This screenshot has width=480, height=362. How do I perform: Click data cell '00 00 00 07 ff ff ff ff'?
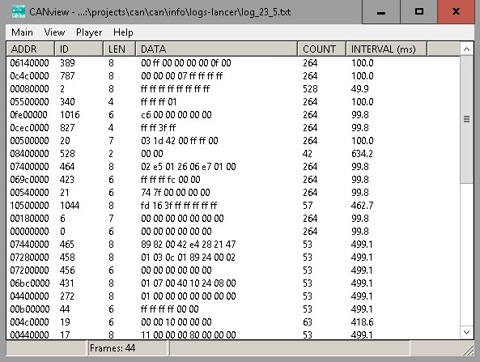182,76
